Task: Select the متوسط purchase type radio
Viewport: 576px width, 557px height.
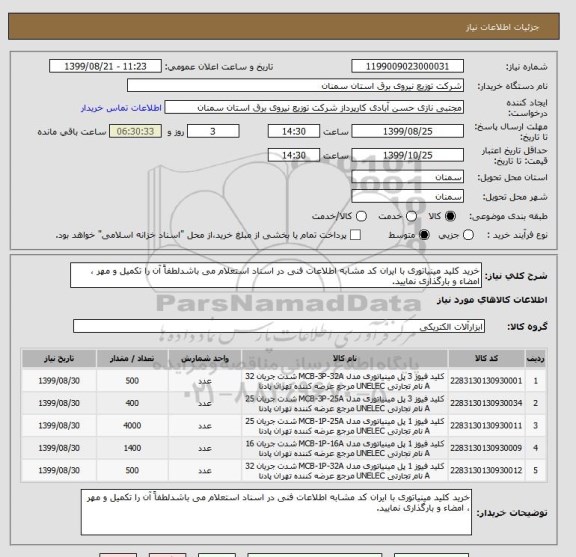Action: (x=424, y=235)
